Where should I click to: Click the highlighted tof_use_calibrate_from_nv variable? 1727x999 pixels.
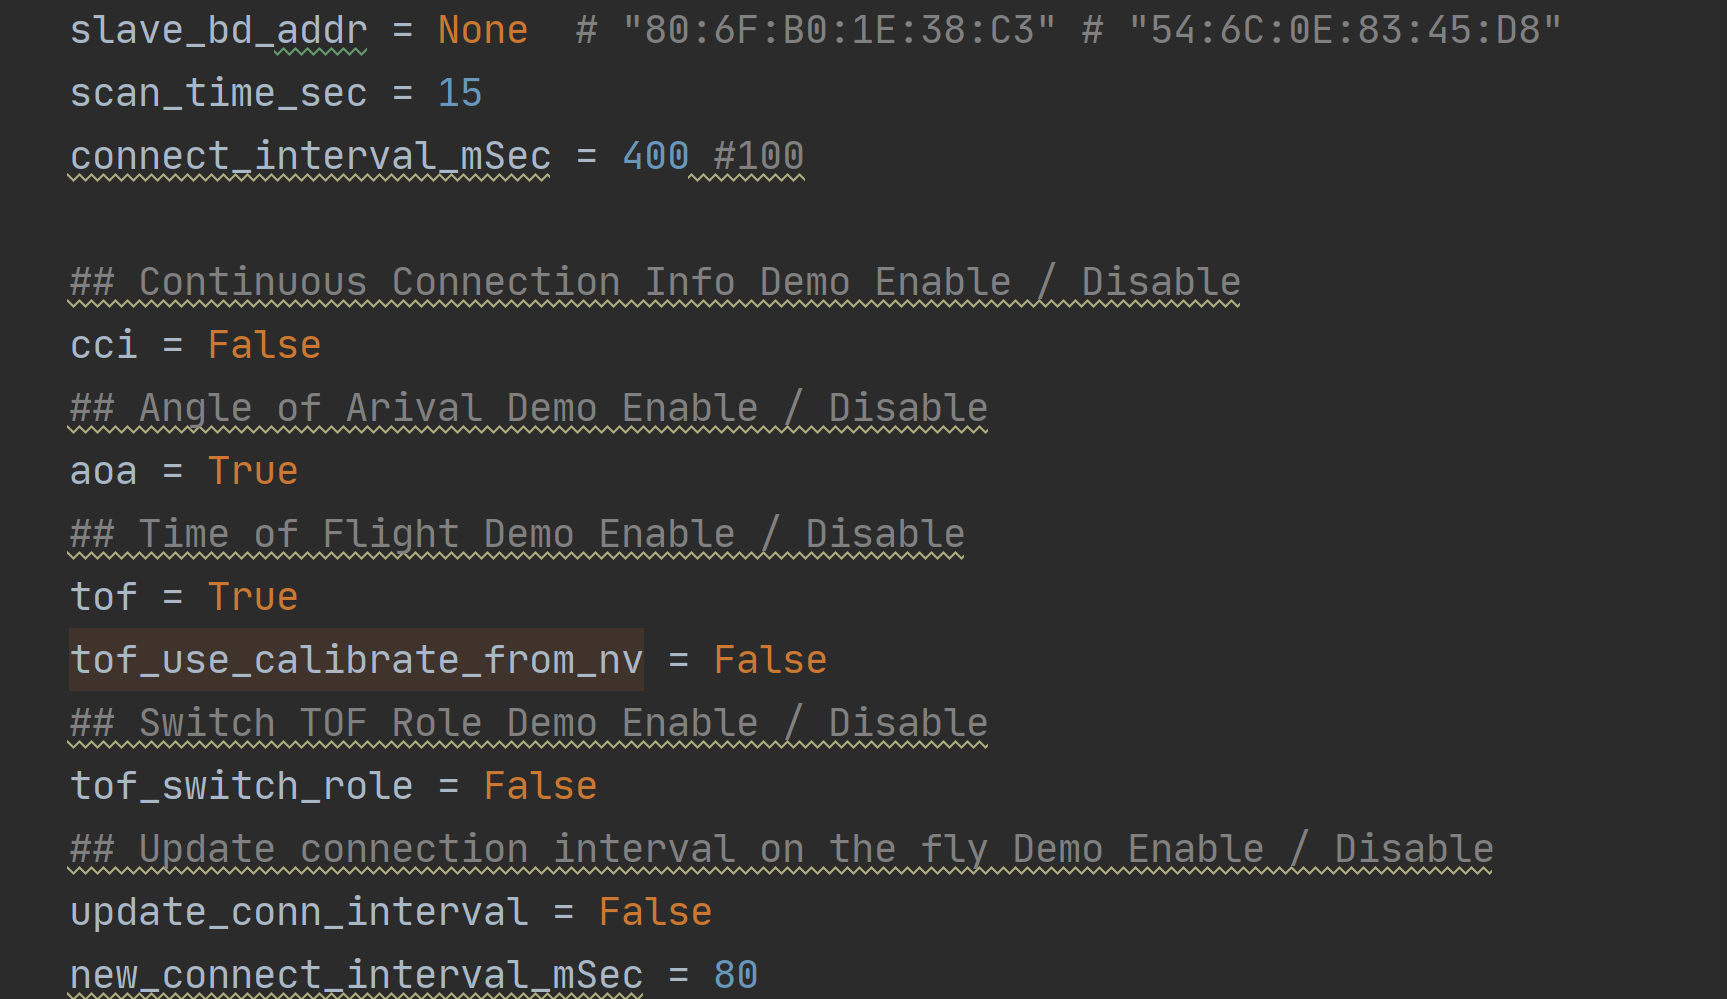tap(356, 661)
